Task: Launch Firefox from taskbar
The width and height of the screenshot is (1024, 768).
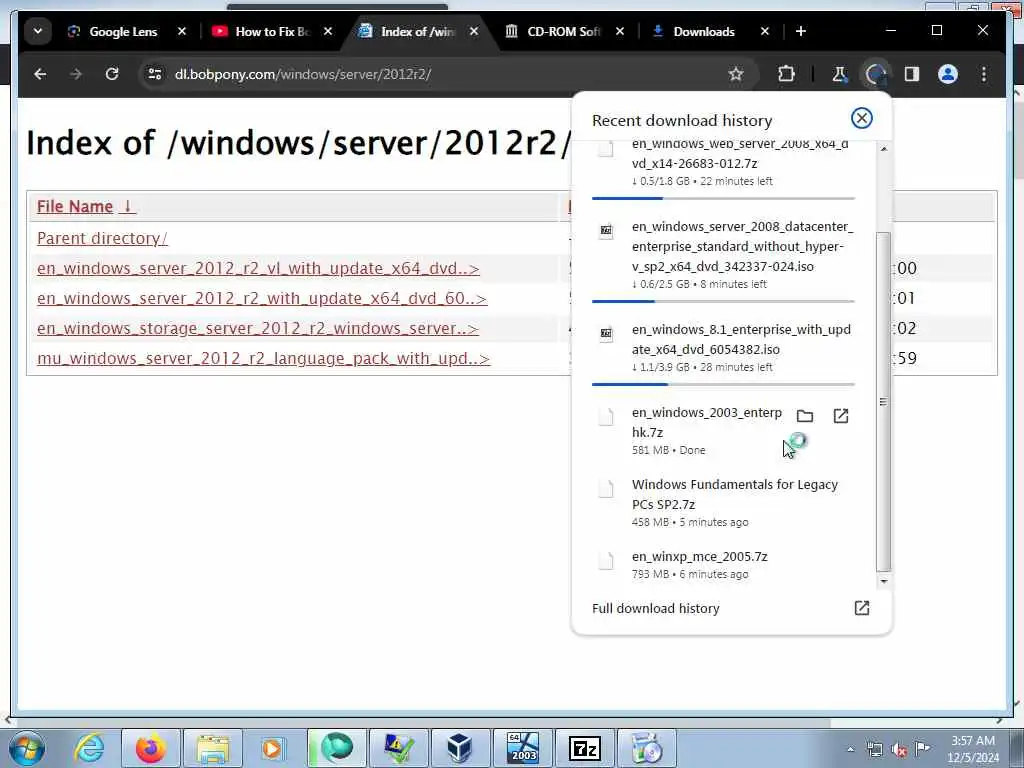Action: [x=150, y=748]
